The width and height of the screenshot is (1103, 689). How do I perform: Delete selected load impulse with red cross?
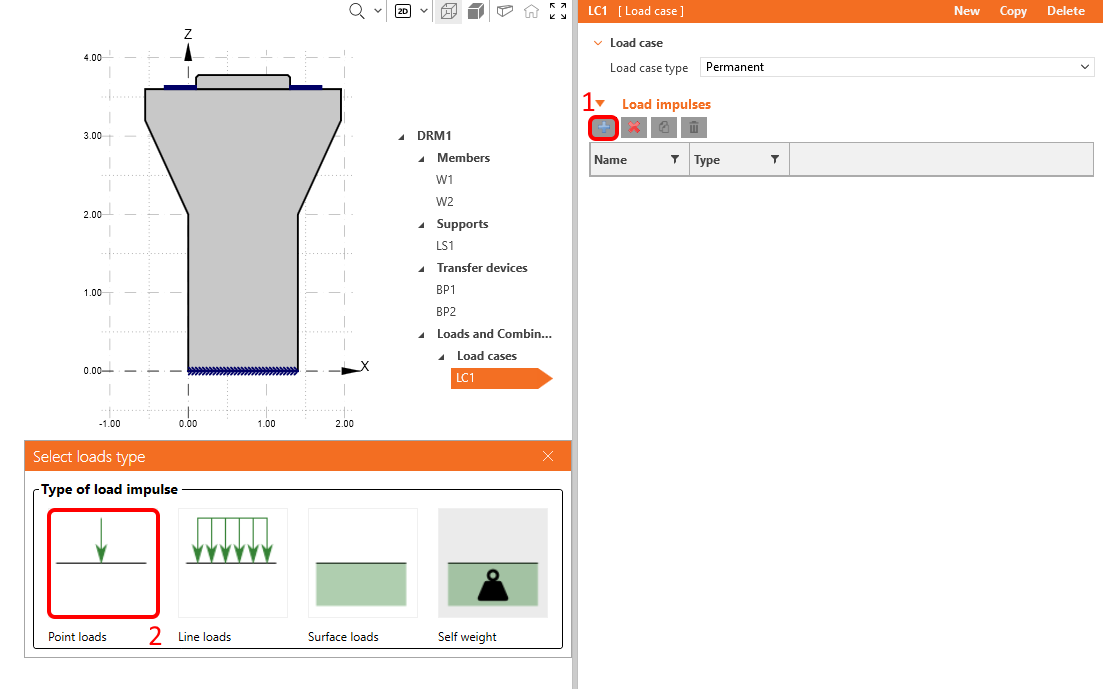tap(633, 127)
